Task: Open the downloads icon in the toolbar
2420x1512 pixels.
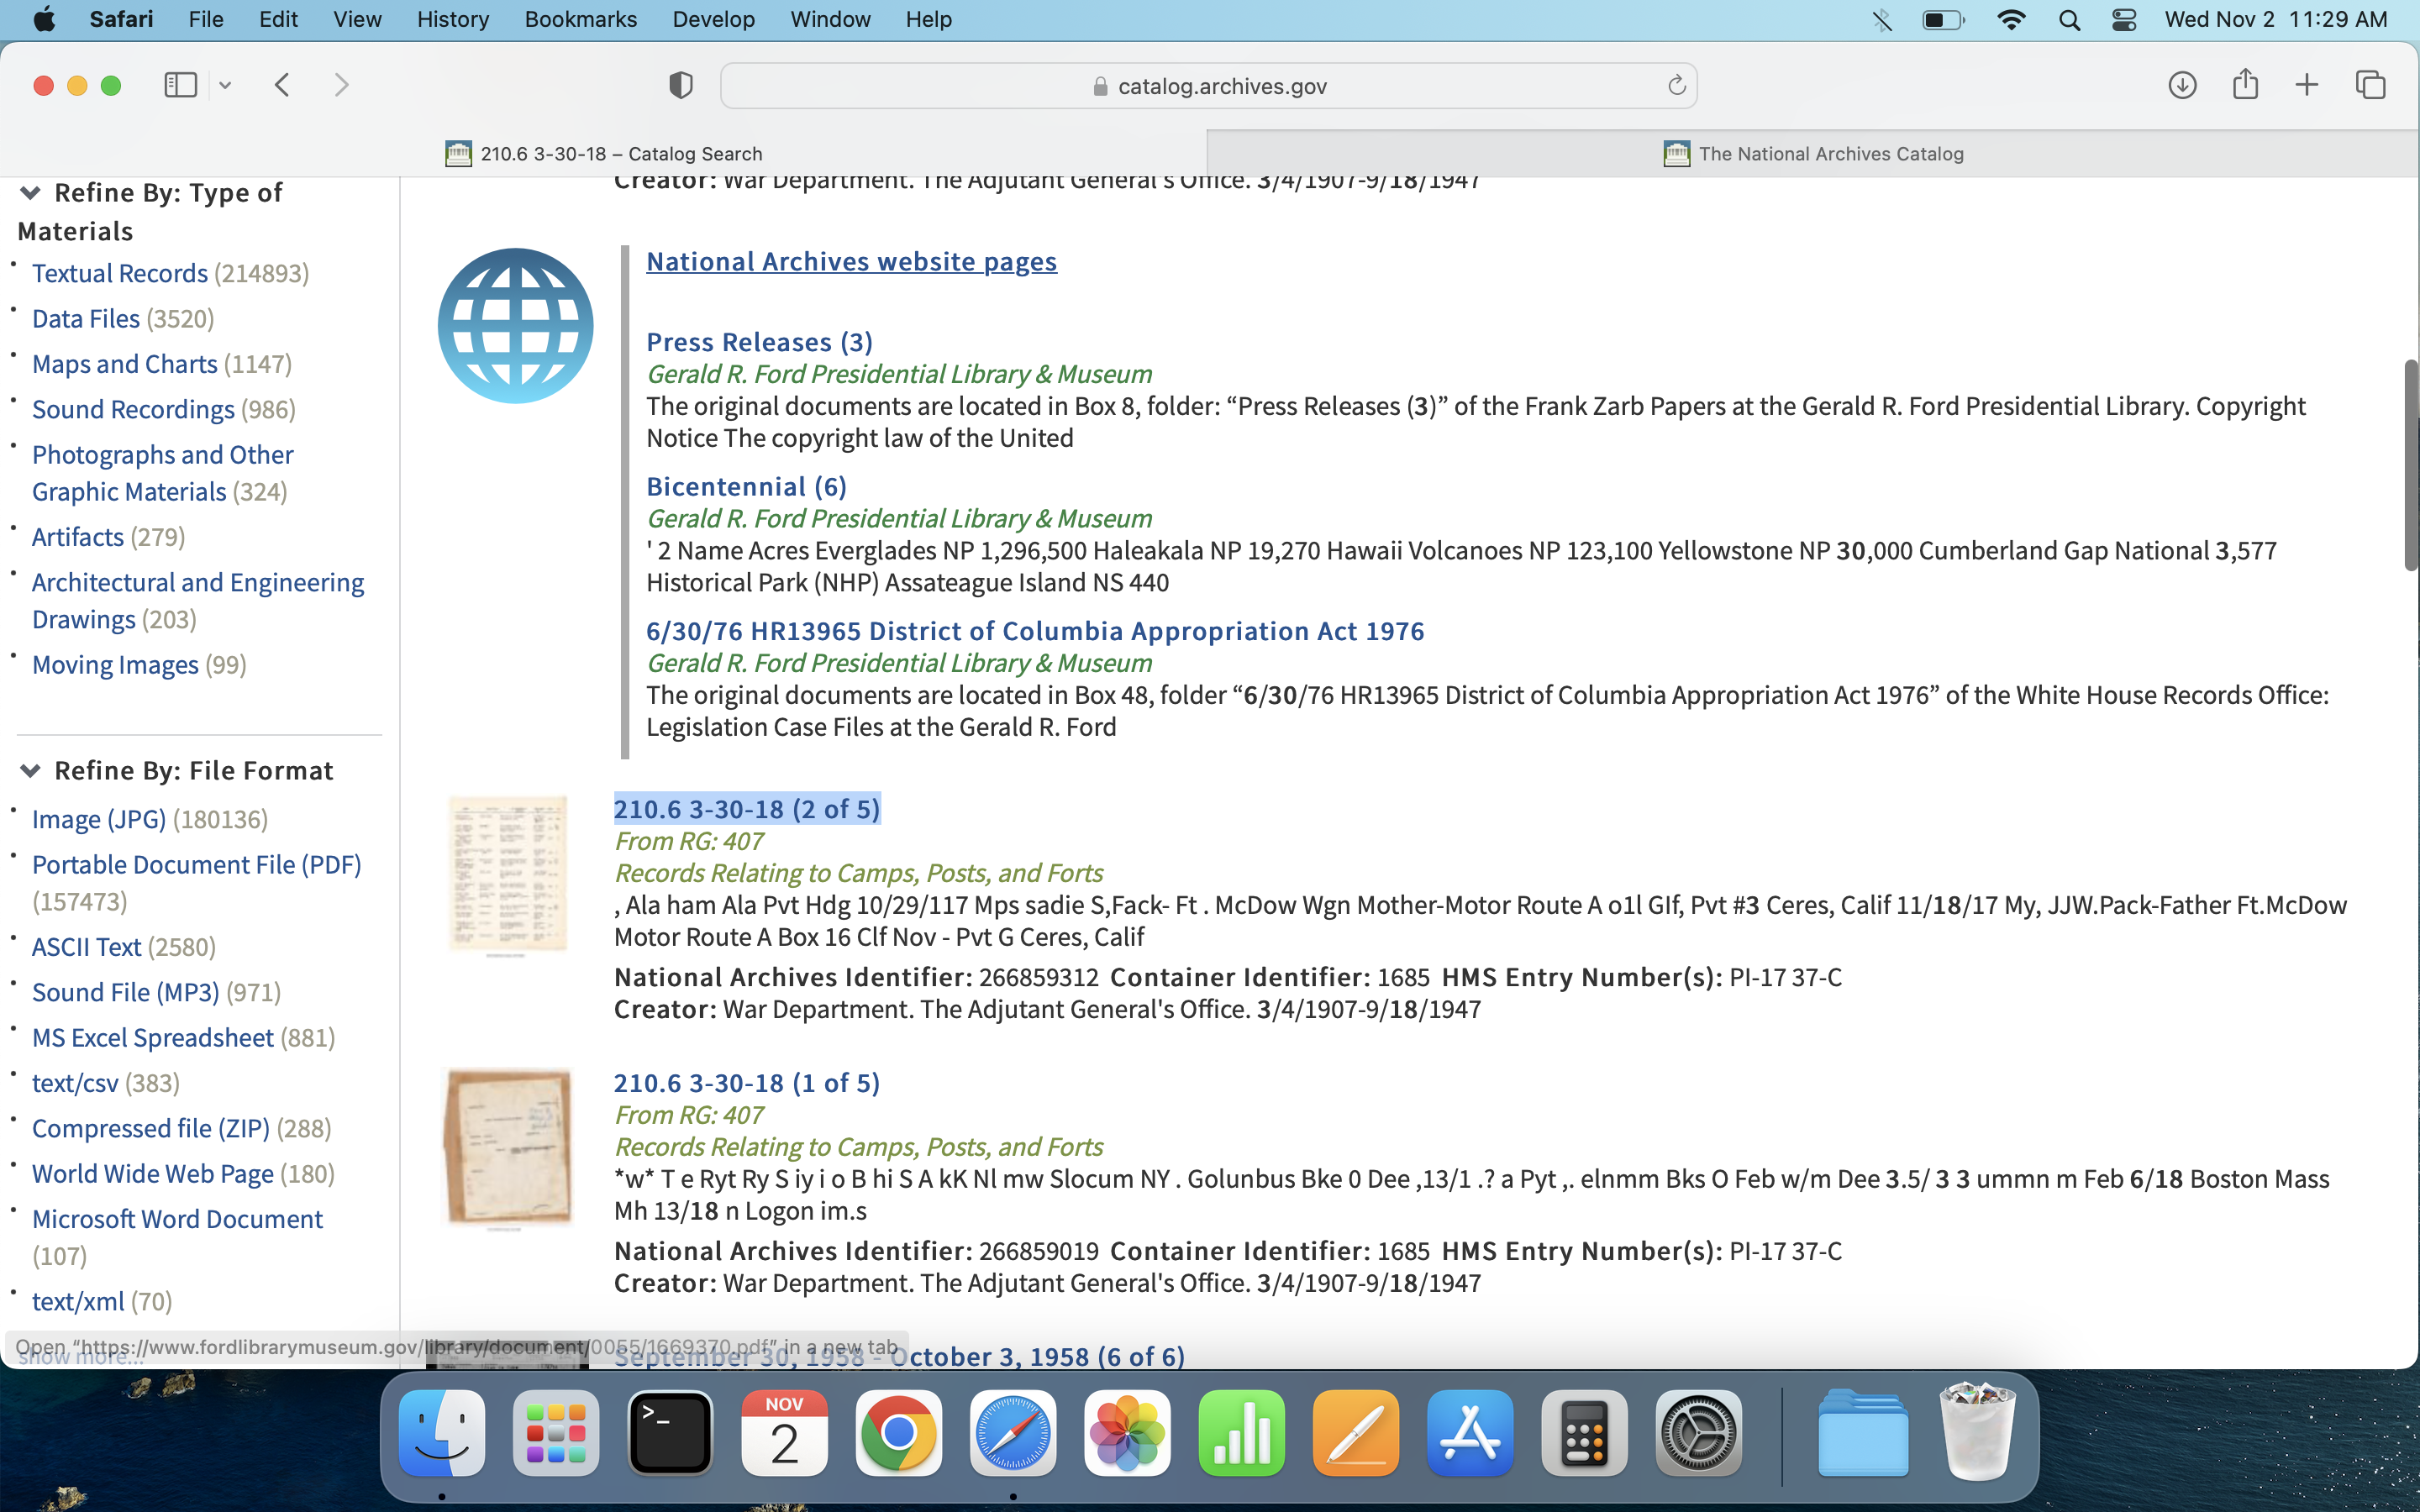Action: tap(2182, 85)
